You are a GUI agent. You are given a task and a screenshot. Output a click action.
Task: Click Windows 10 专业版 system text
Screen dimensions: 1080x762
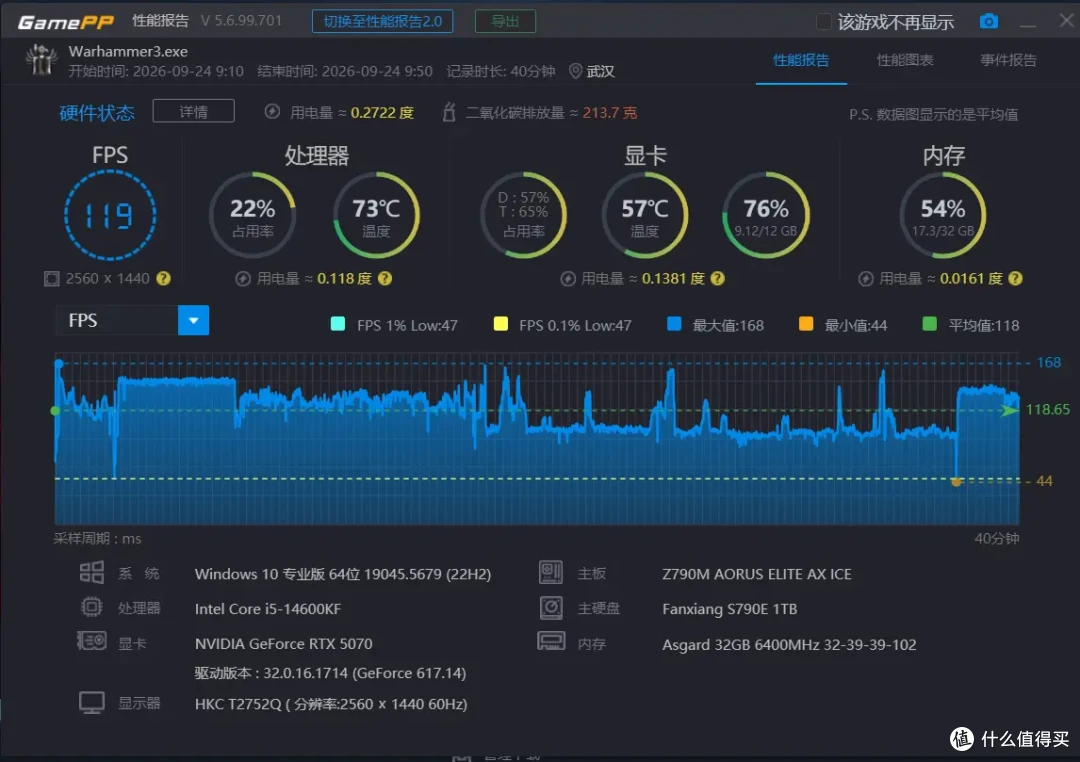342,574
